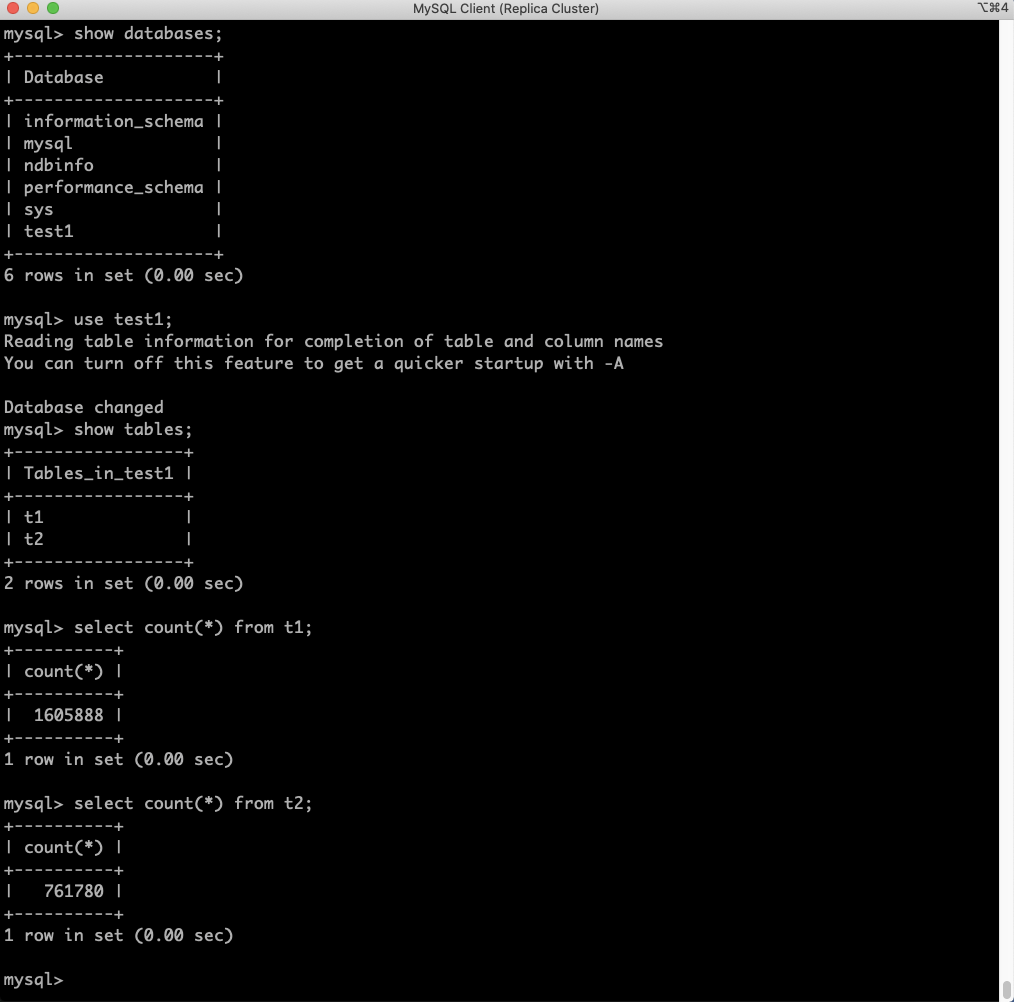Select the 'performance_schema' database row
Image resolution: width=1014 pixels, height=1002 pixels.
coord(114,188)
